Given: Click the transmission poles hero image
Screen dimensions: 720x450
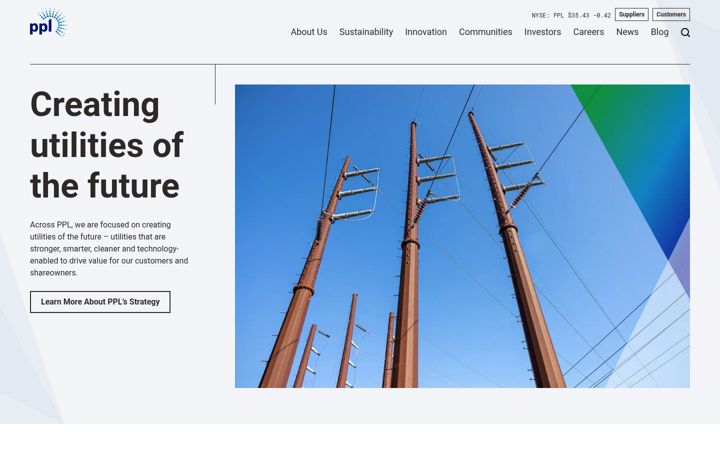Looking at the screenshot, I should (x=462, y=236).
